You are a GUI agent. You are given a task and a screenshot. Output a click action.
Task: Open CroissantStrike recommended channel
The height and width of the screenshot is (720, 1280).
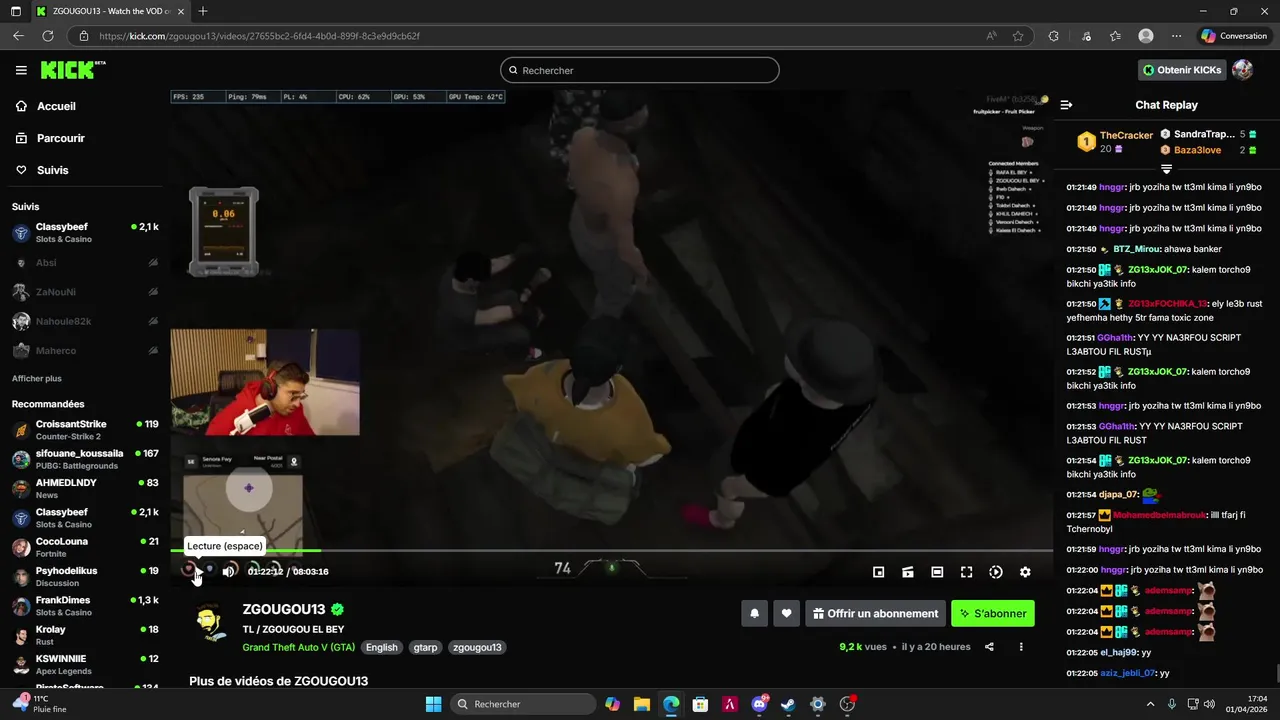pyautogui.click(x=85, y=430)
